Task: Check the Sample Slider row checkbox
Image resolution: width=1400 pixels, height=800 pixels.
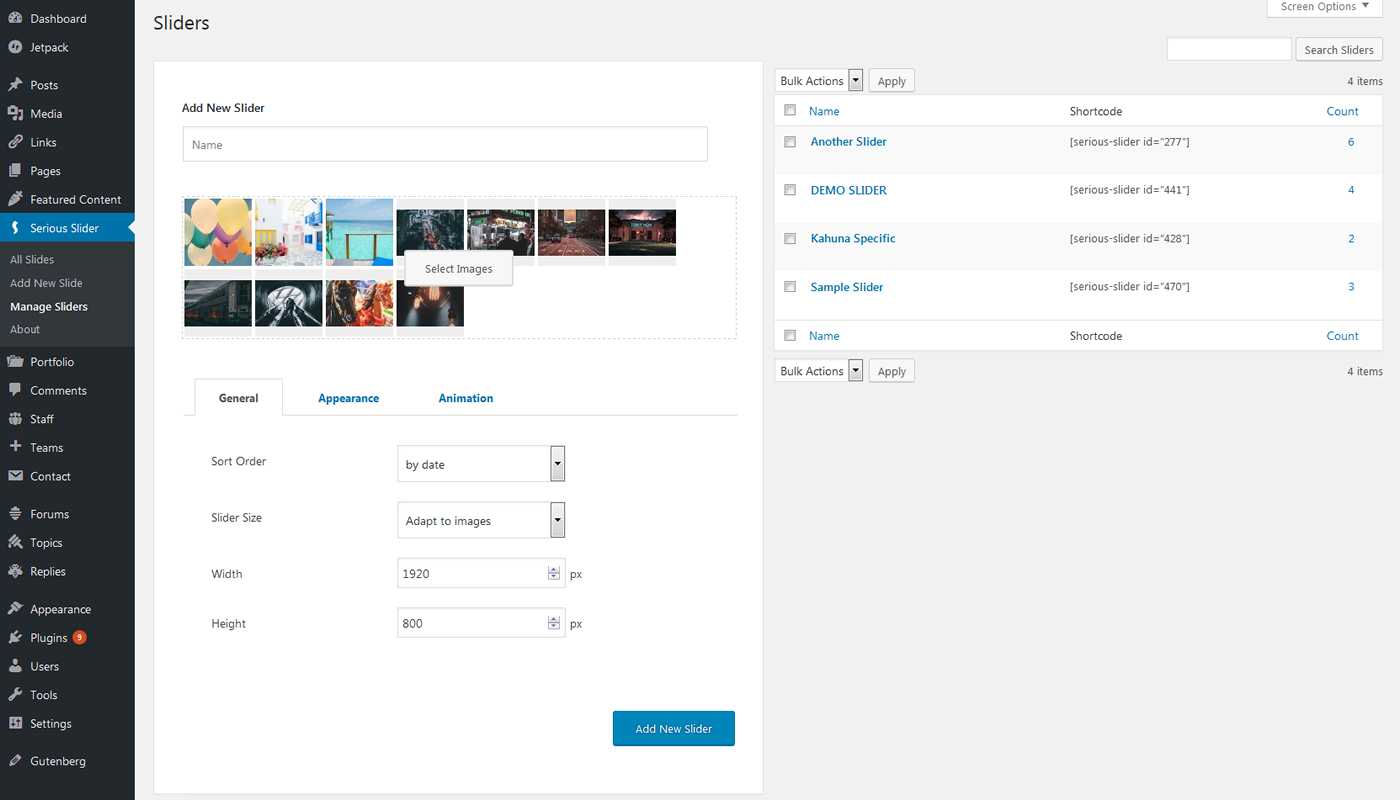Action: [790, 286]
